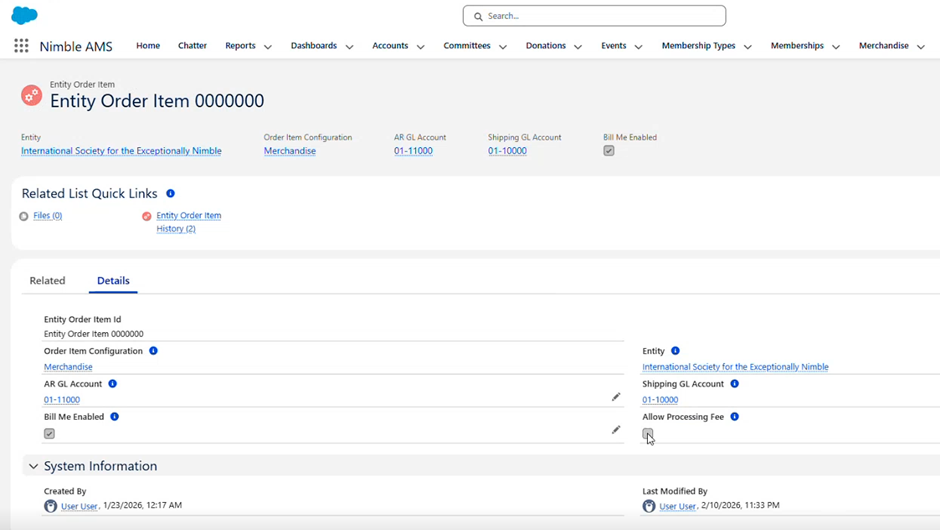Viewport: 940px width, 530px height.
Task: Click modified timestamp 2/10/2026, 11:33 PM
Action: (x=740, y=505)
